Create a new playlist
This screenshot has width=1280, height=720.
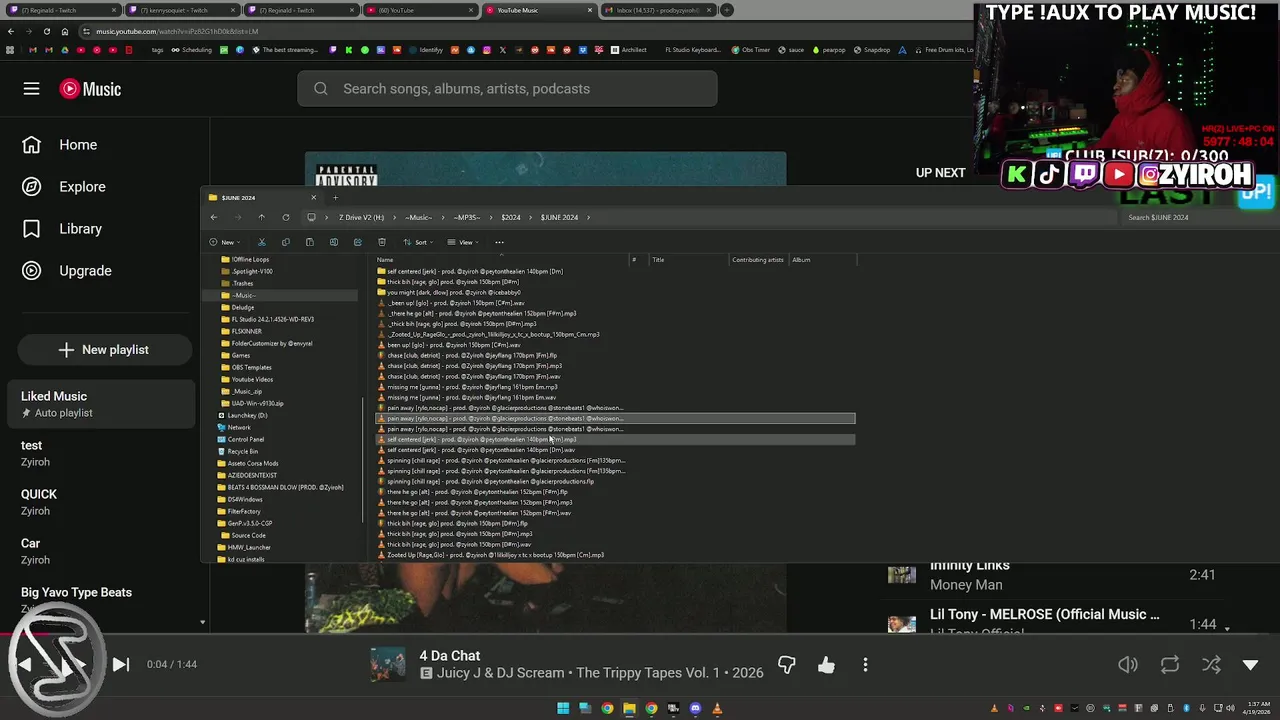[x=104, y=350]
